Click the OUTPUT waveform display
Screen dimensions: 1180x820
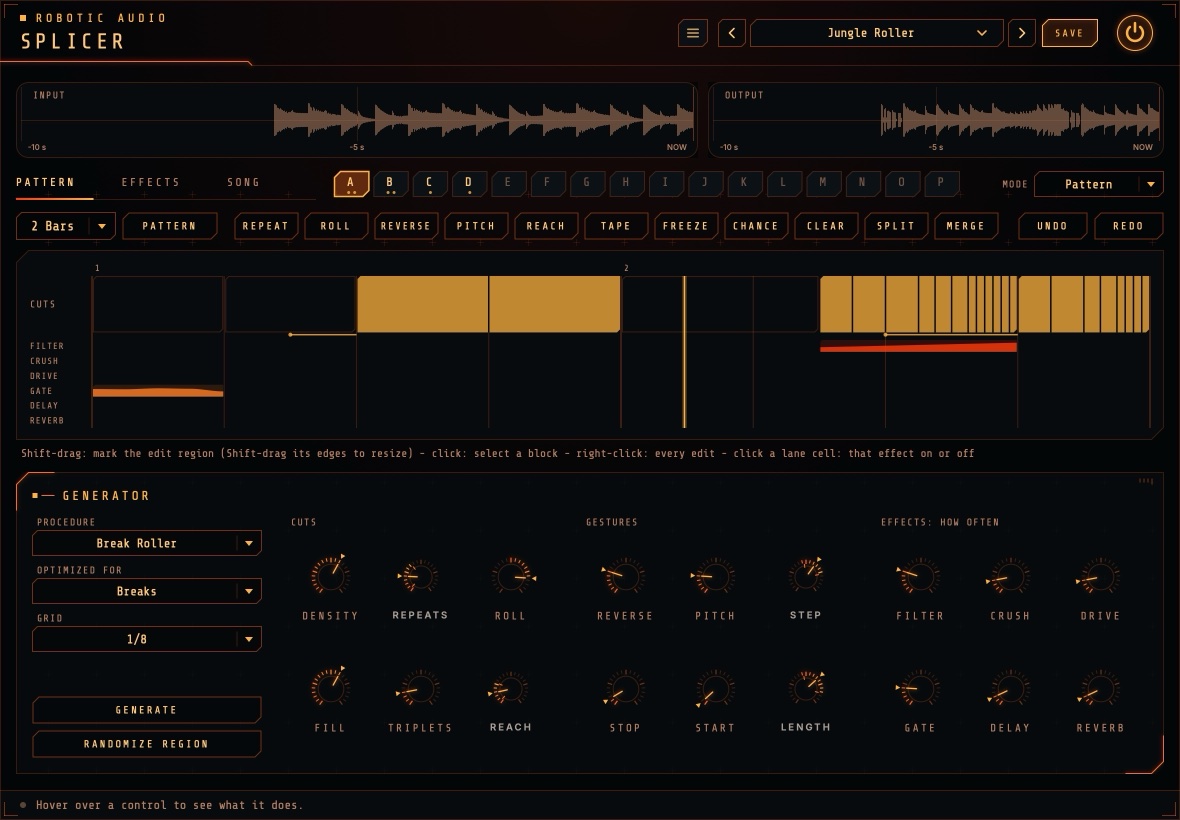[936, 120]
